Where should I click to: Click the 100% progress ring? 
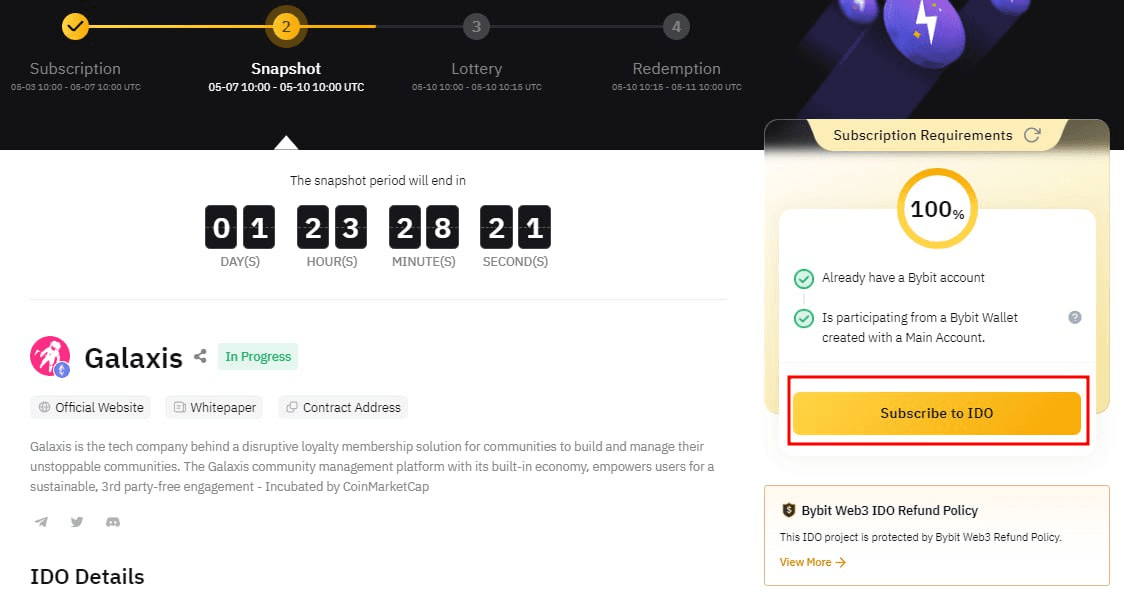tap(937, 209)
